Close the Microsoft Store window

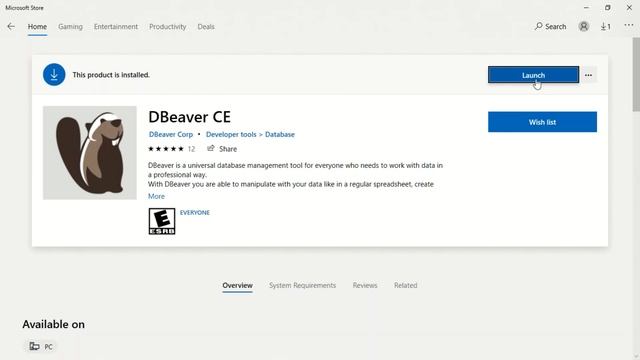[629, 7]
